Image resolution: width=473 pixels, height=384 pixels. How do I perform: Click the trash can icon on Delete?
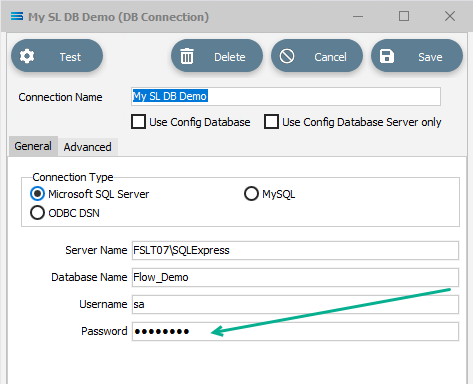click(x=187, y=56)
